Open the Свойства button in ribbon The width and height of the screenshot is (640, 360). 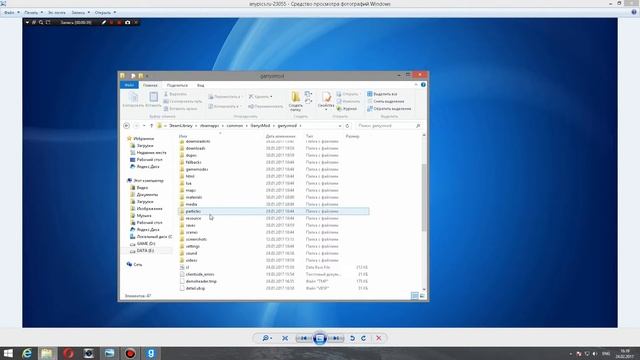point(326,101)
